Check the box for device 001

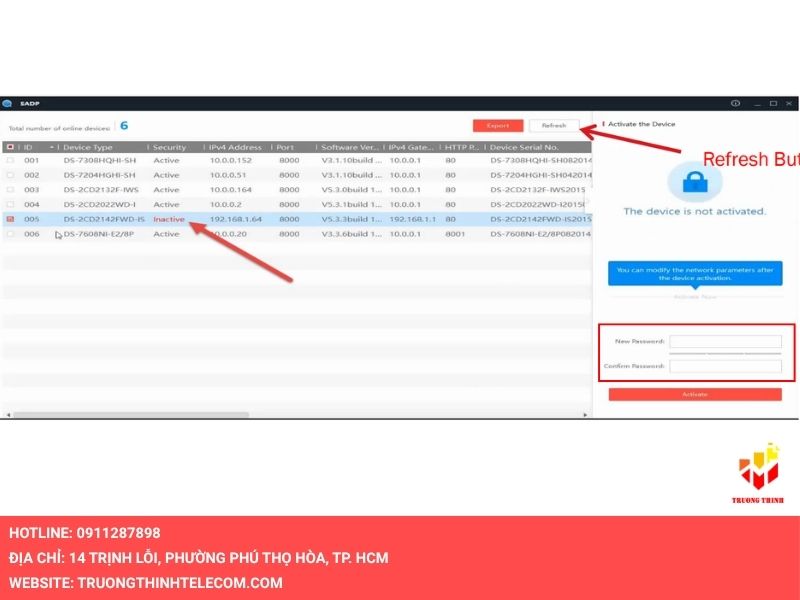10,160
